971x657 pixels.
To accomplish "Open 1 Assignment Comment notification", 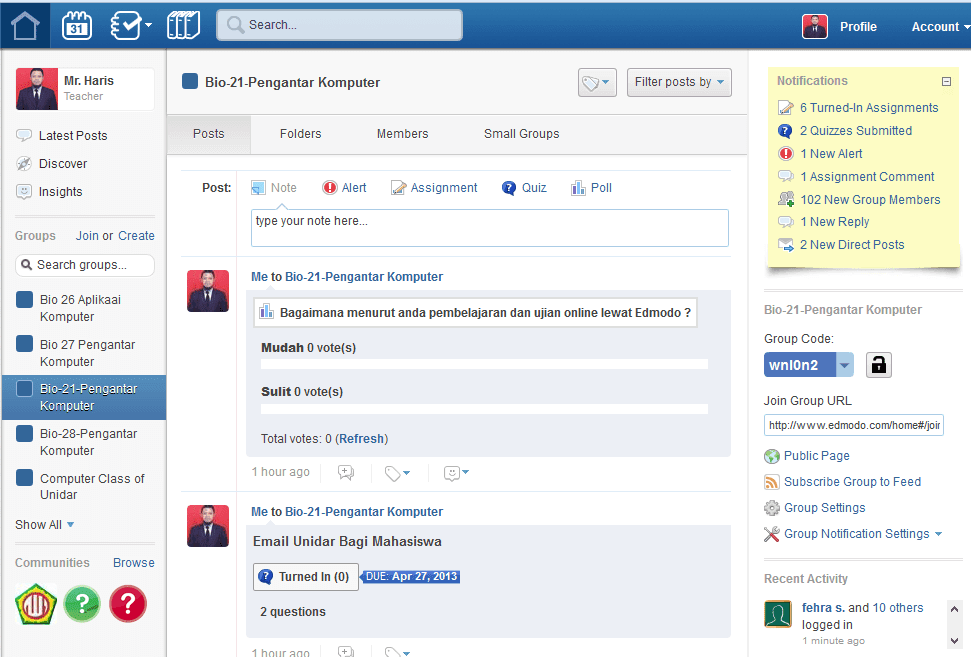I will point(866,176).
